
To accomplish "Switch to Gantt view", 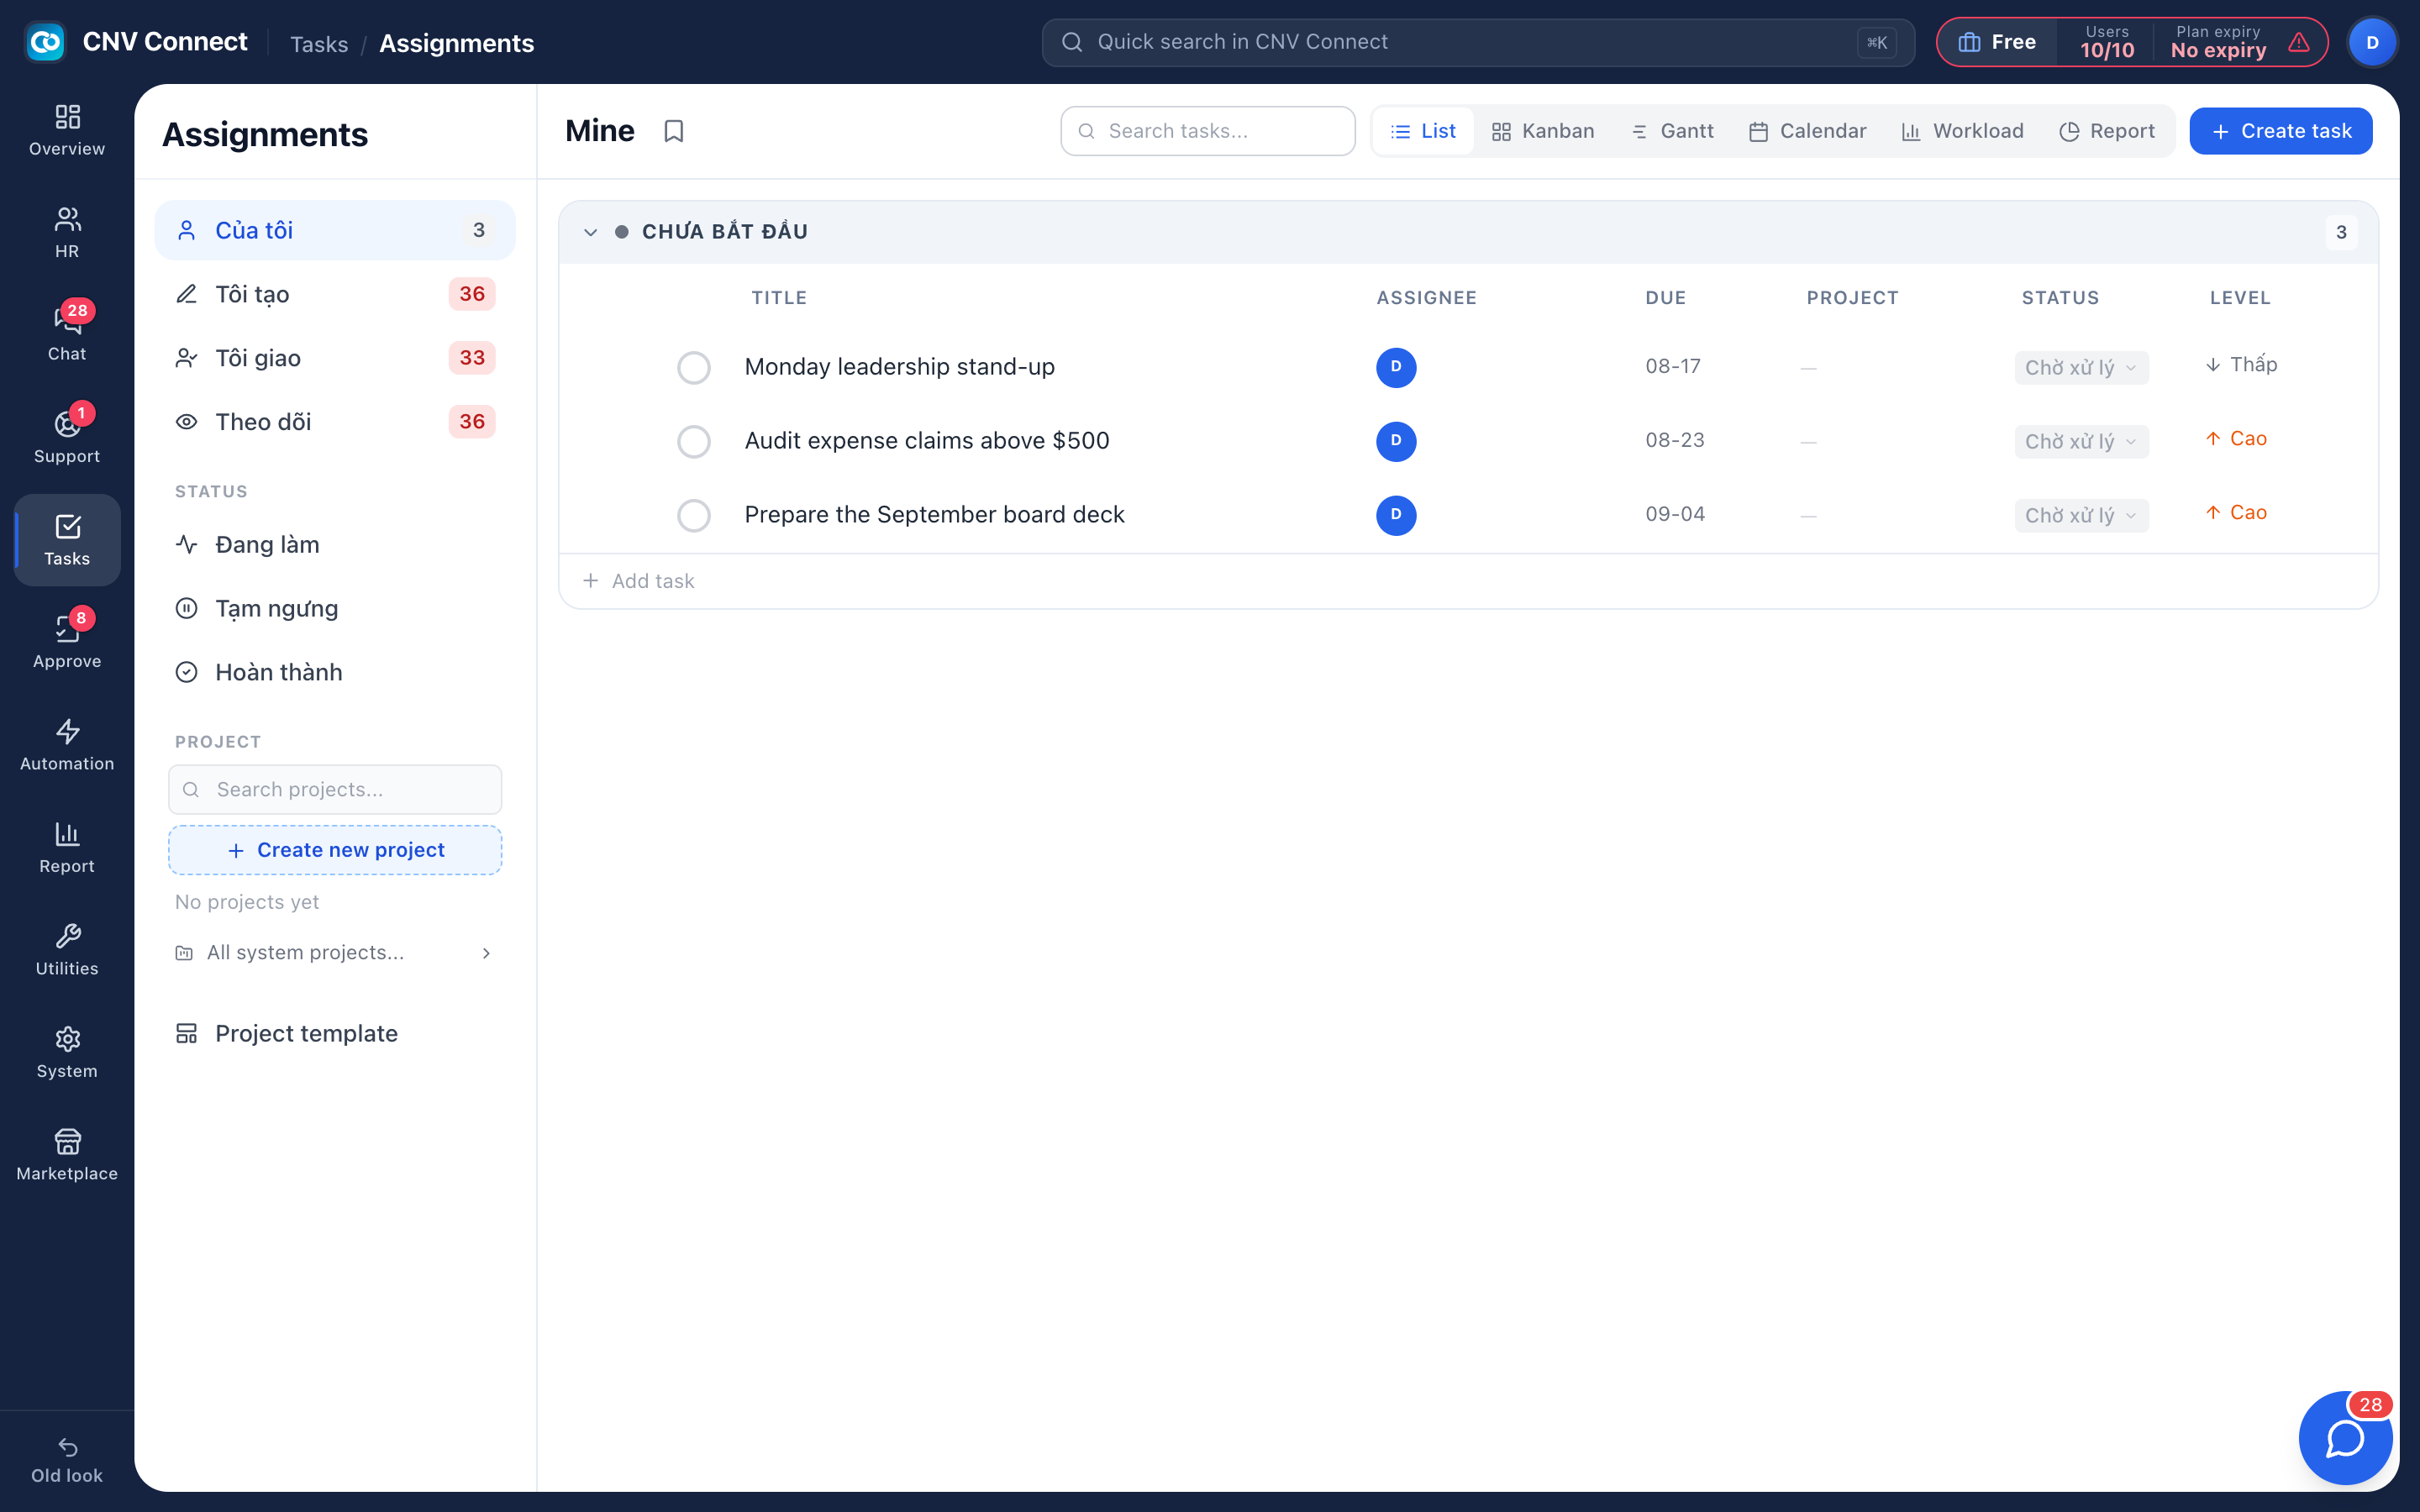I will (x=1672, y=131).
